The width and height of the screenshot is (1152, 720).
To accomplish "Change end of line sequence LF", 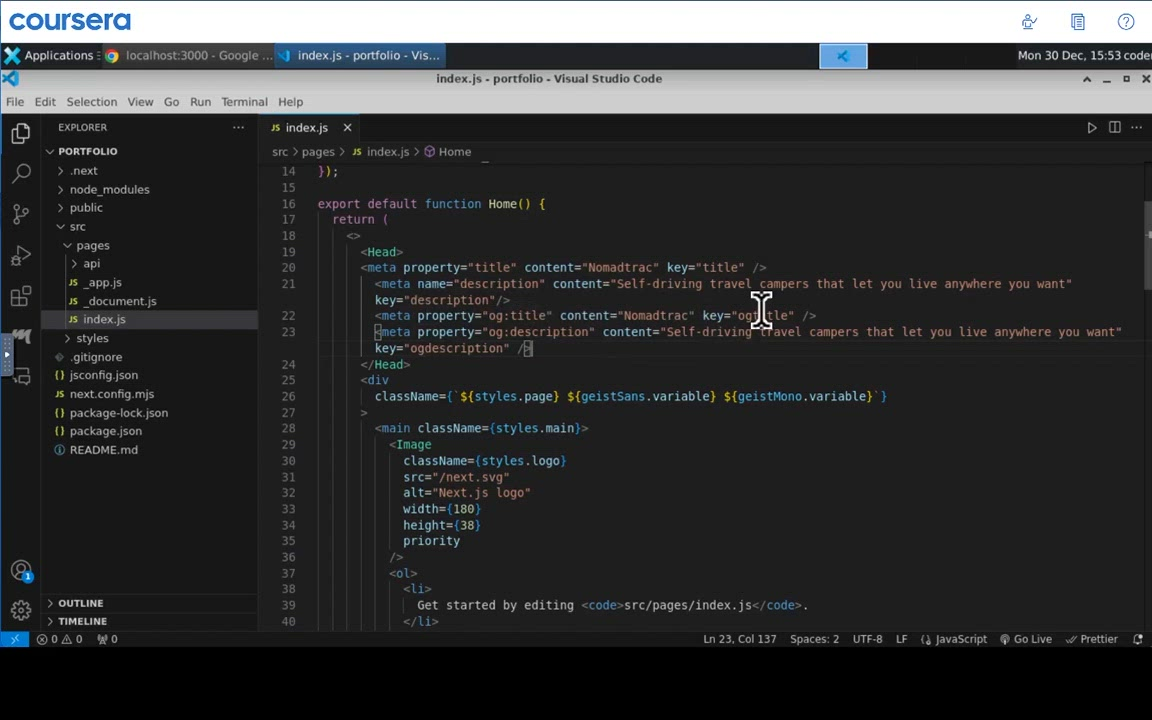I will (x=901, y=639).
